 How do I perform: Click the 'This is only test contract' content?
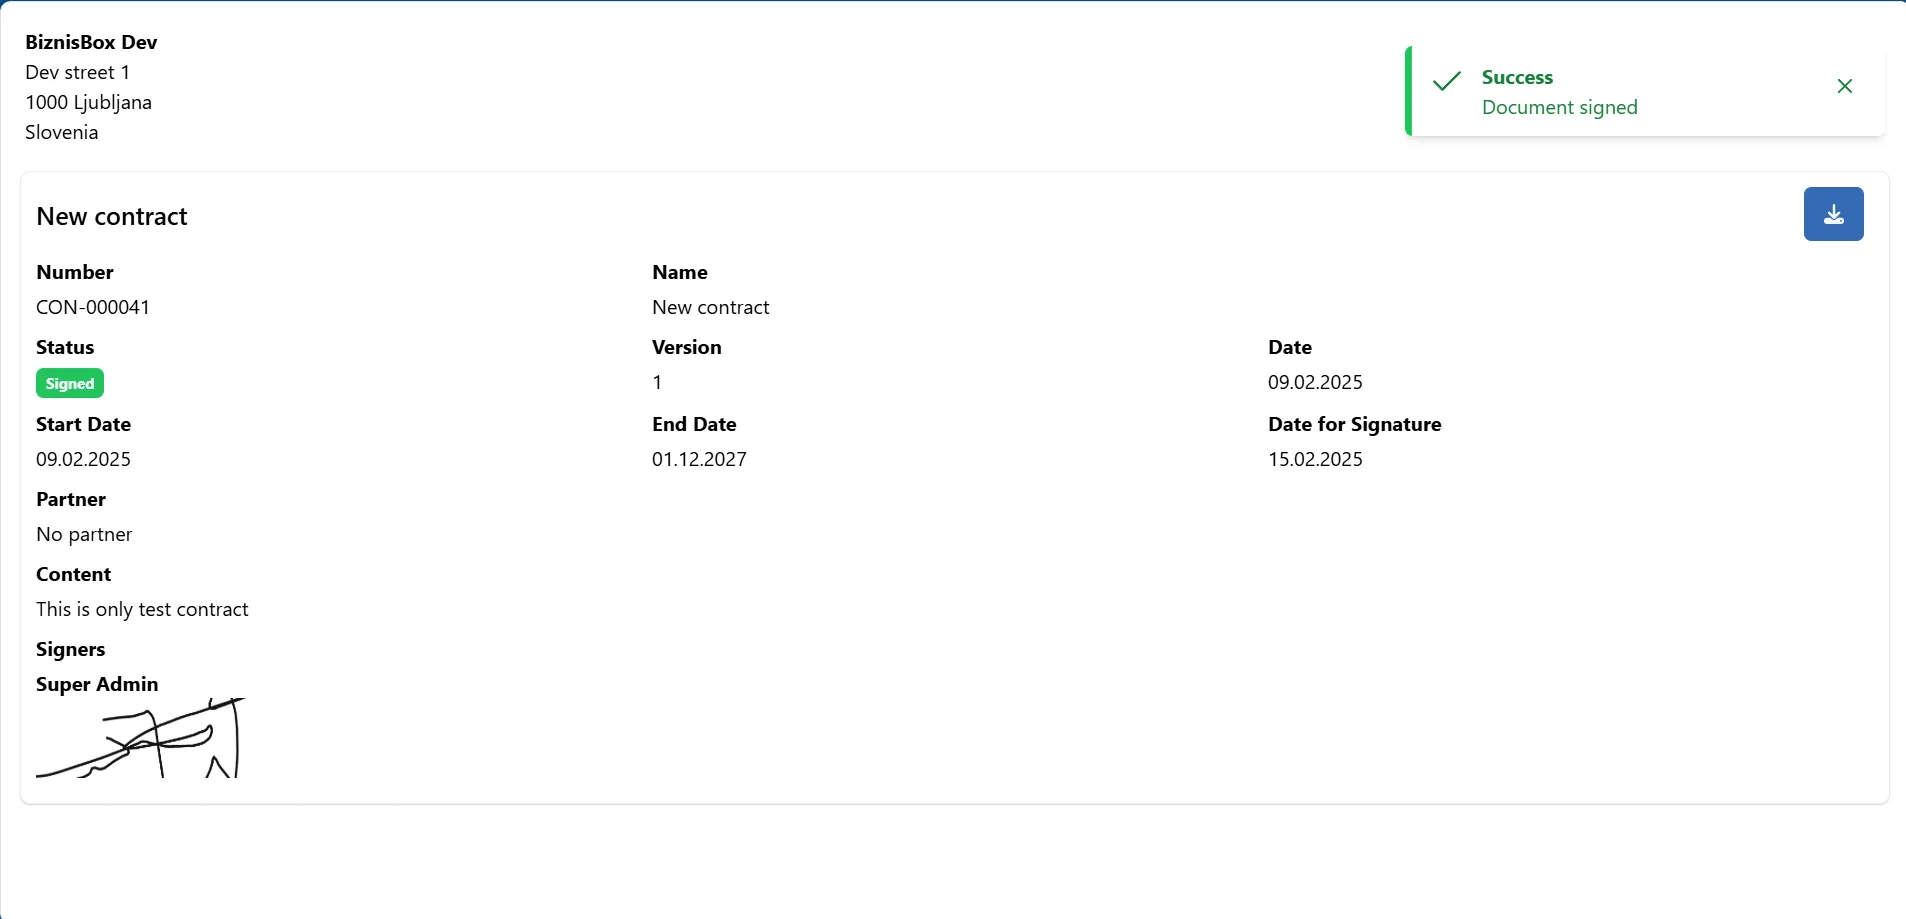(142, 610)
